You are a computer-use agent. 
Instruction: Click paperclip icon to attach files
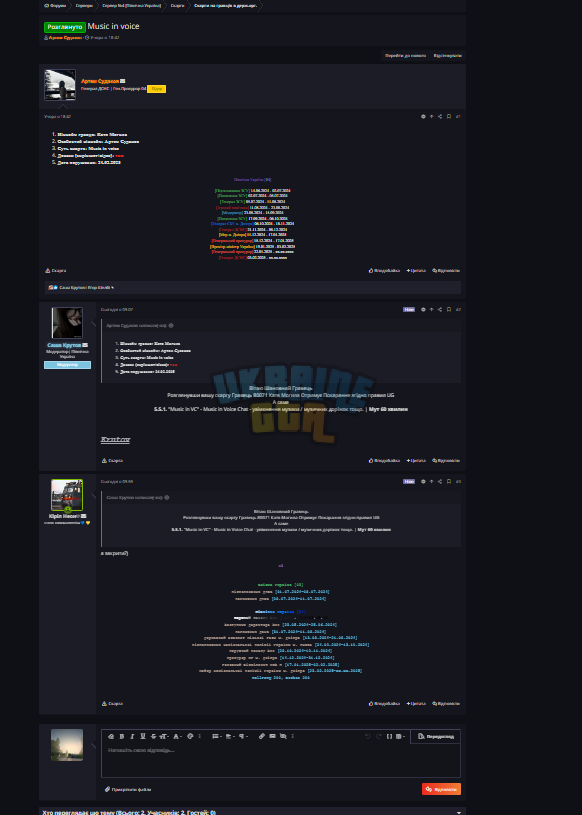pyautogui.click(x=107, y=789)
